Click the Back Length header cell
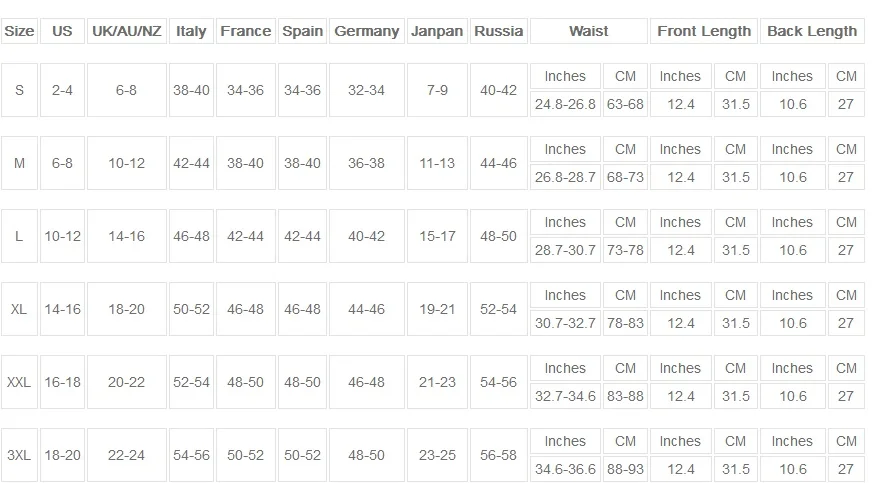The image size is (891, 483). pyautogui.click(x=812, y=31)
